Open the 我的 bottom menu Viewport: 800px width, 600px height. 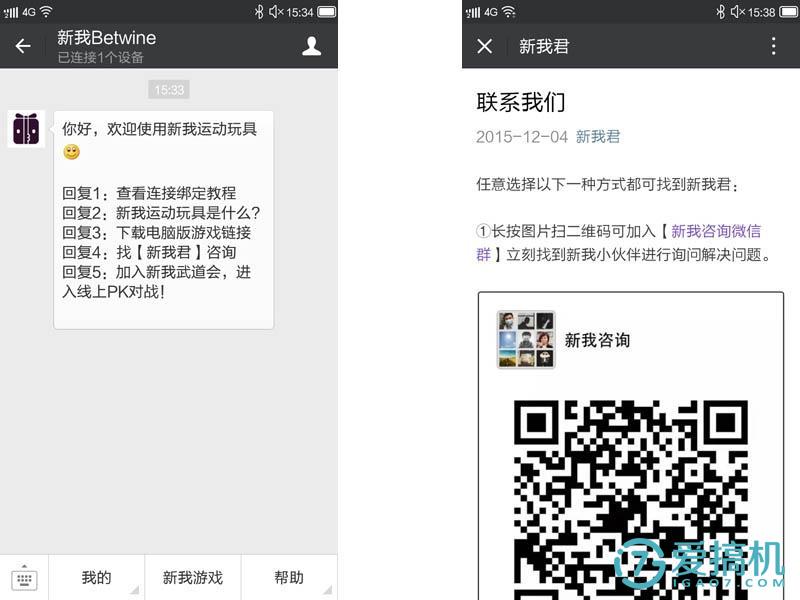[x=96, y=578]
